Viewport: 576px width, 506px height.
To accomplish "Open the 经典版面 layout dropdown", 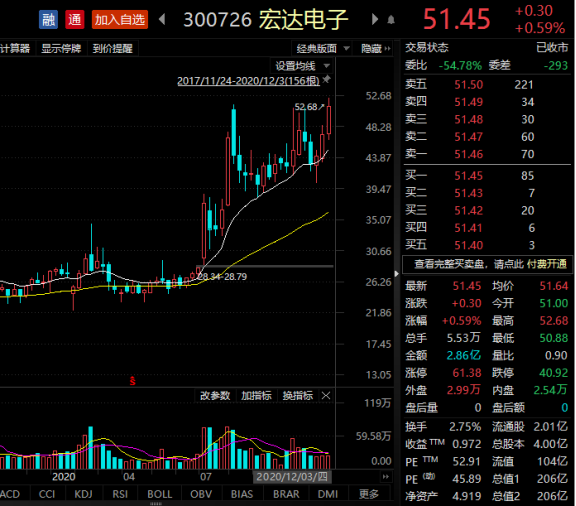I will [322, 48].
